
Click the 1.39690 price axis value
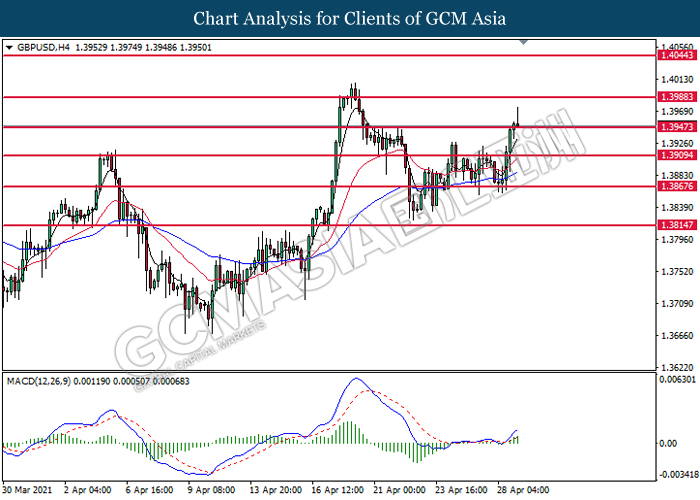pos(677,111)
